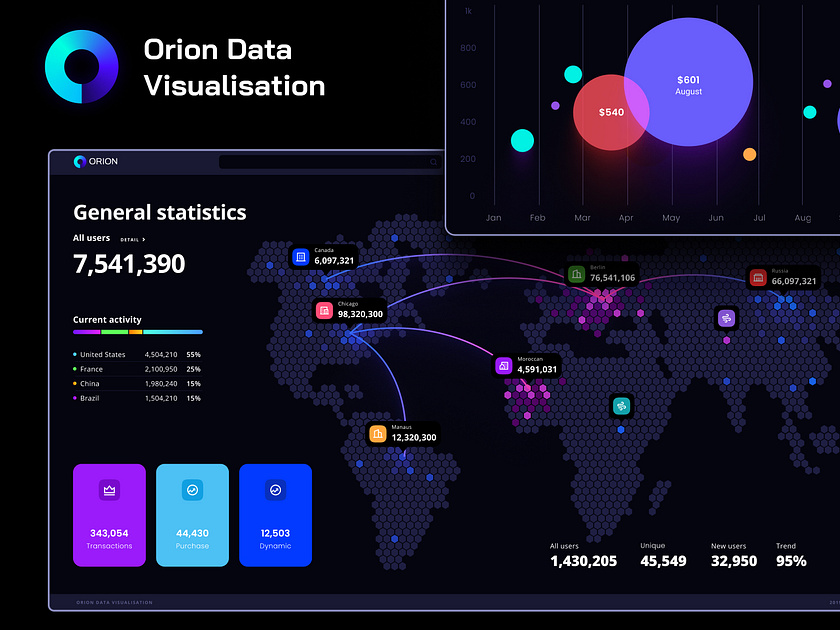Viewport: 840px width, 630px height.
Task: Click the ORION logo in the header
Action: (96, 161)
